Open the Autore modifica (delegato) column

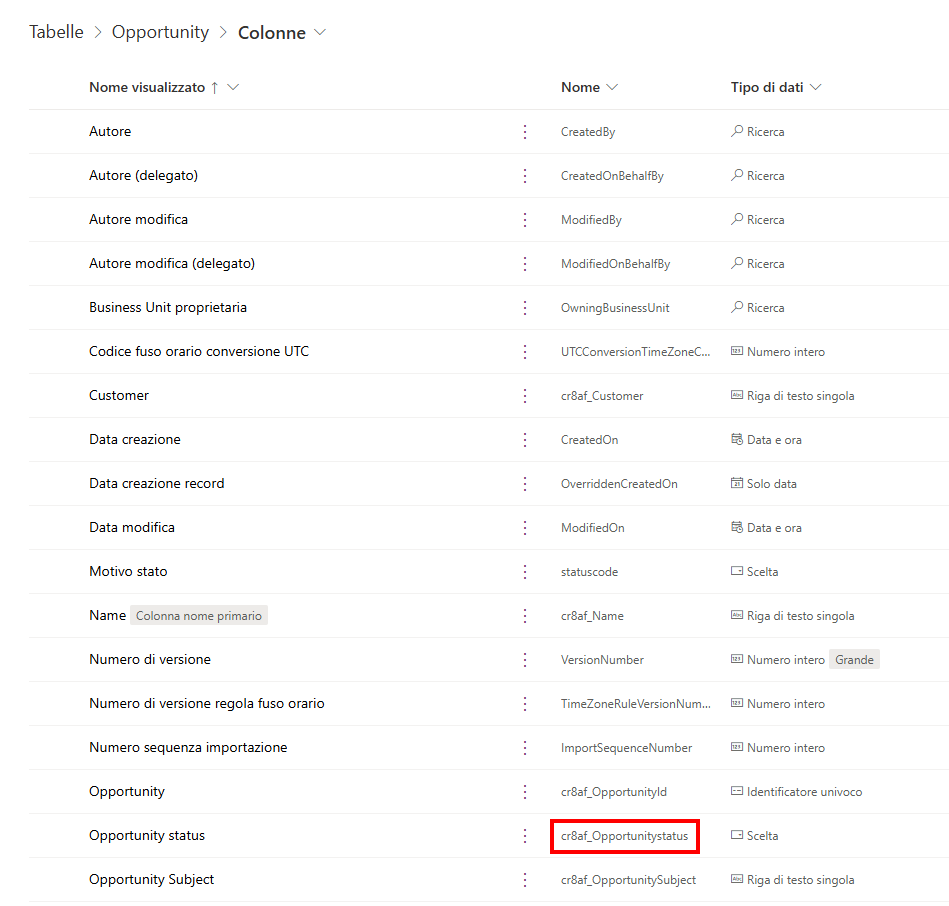(172, 264)
